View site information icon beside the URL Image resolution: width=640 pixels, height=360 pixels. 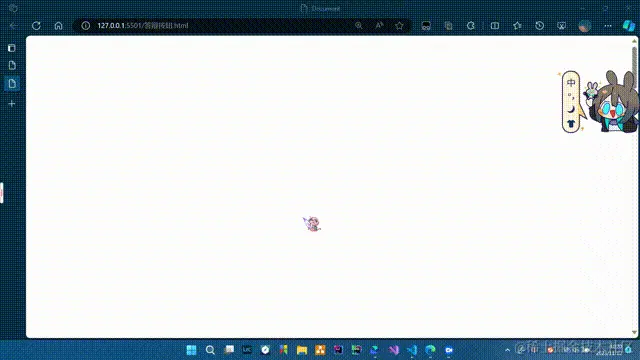pos(85,26)
